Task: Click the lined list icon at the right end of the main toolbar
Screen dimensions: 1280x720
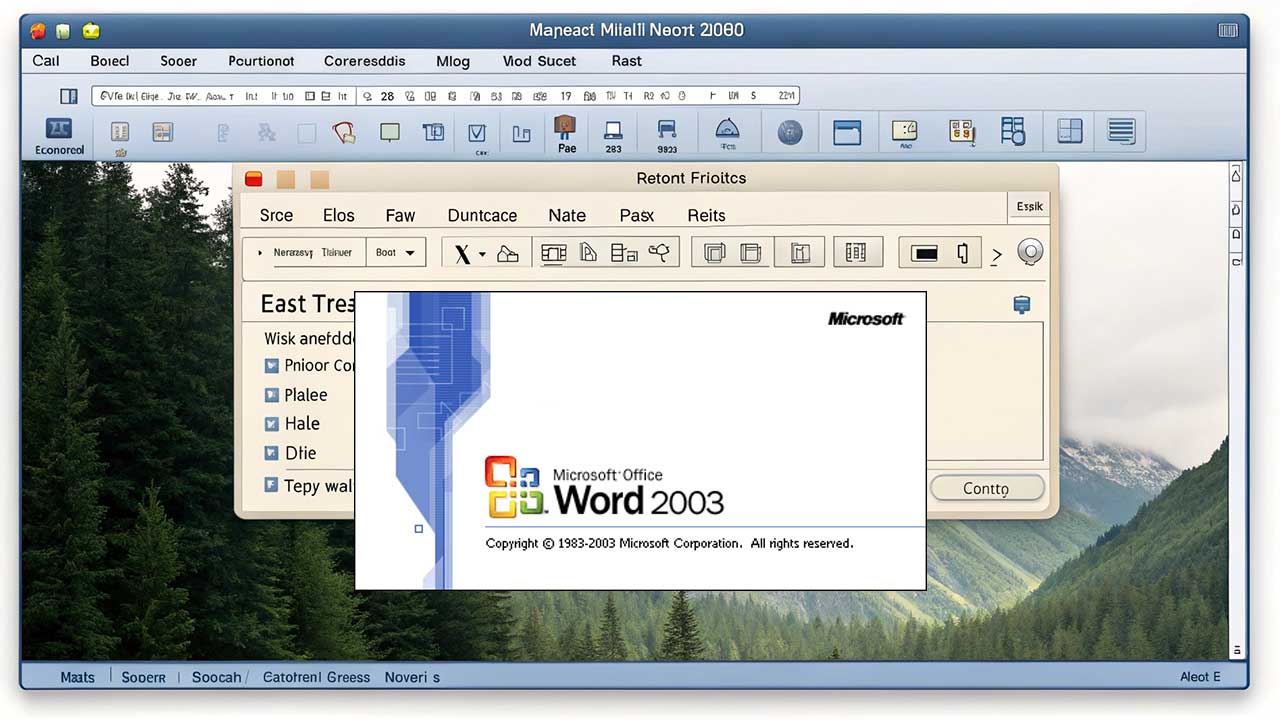Action: pyautogui.click(x=1121, y=131)
